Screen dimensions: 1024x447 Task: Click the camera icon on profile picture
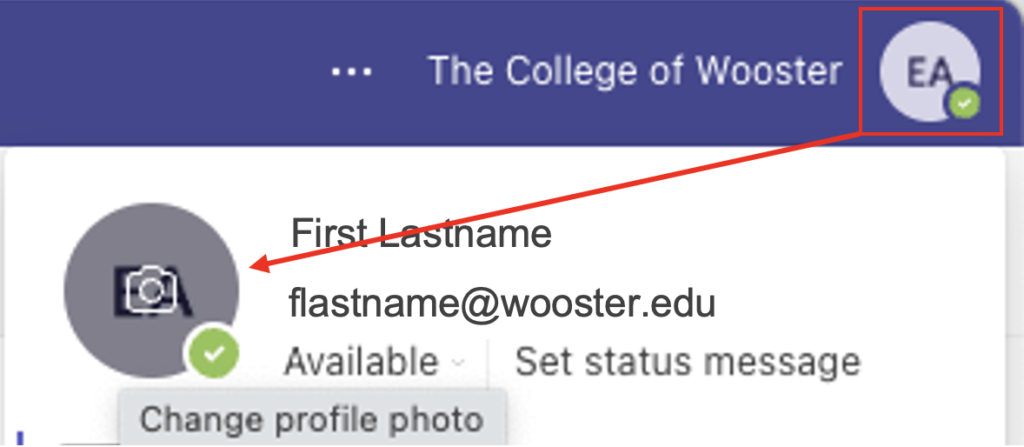[152, 291]
